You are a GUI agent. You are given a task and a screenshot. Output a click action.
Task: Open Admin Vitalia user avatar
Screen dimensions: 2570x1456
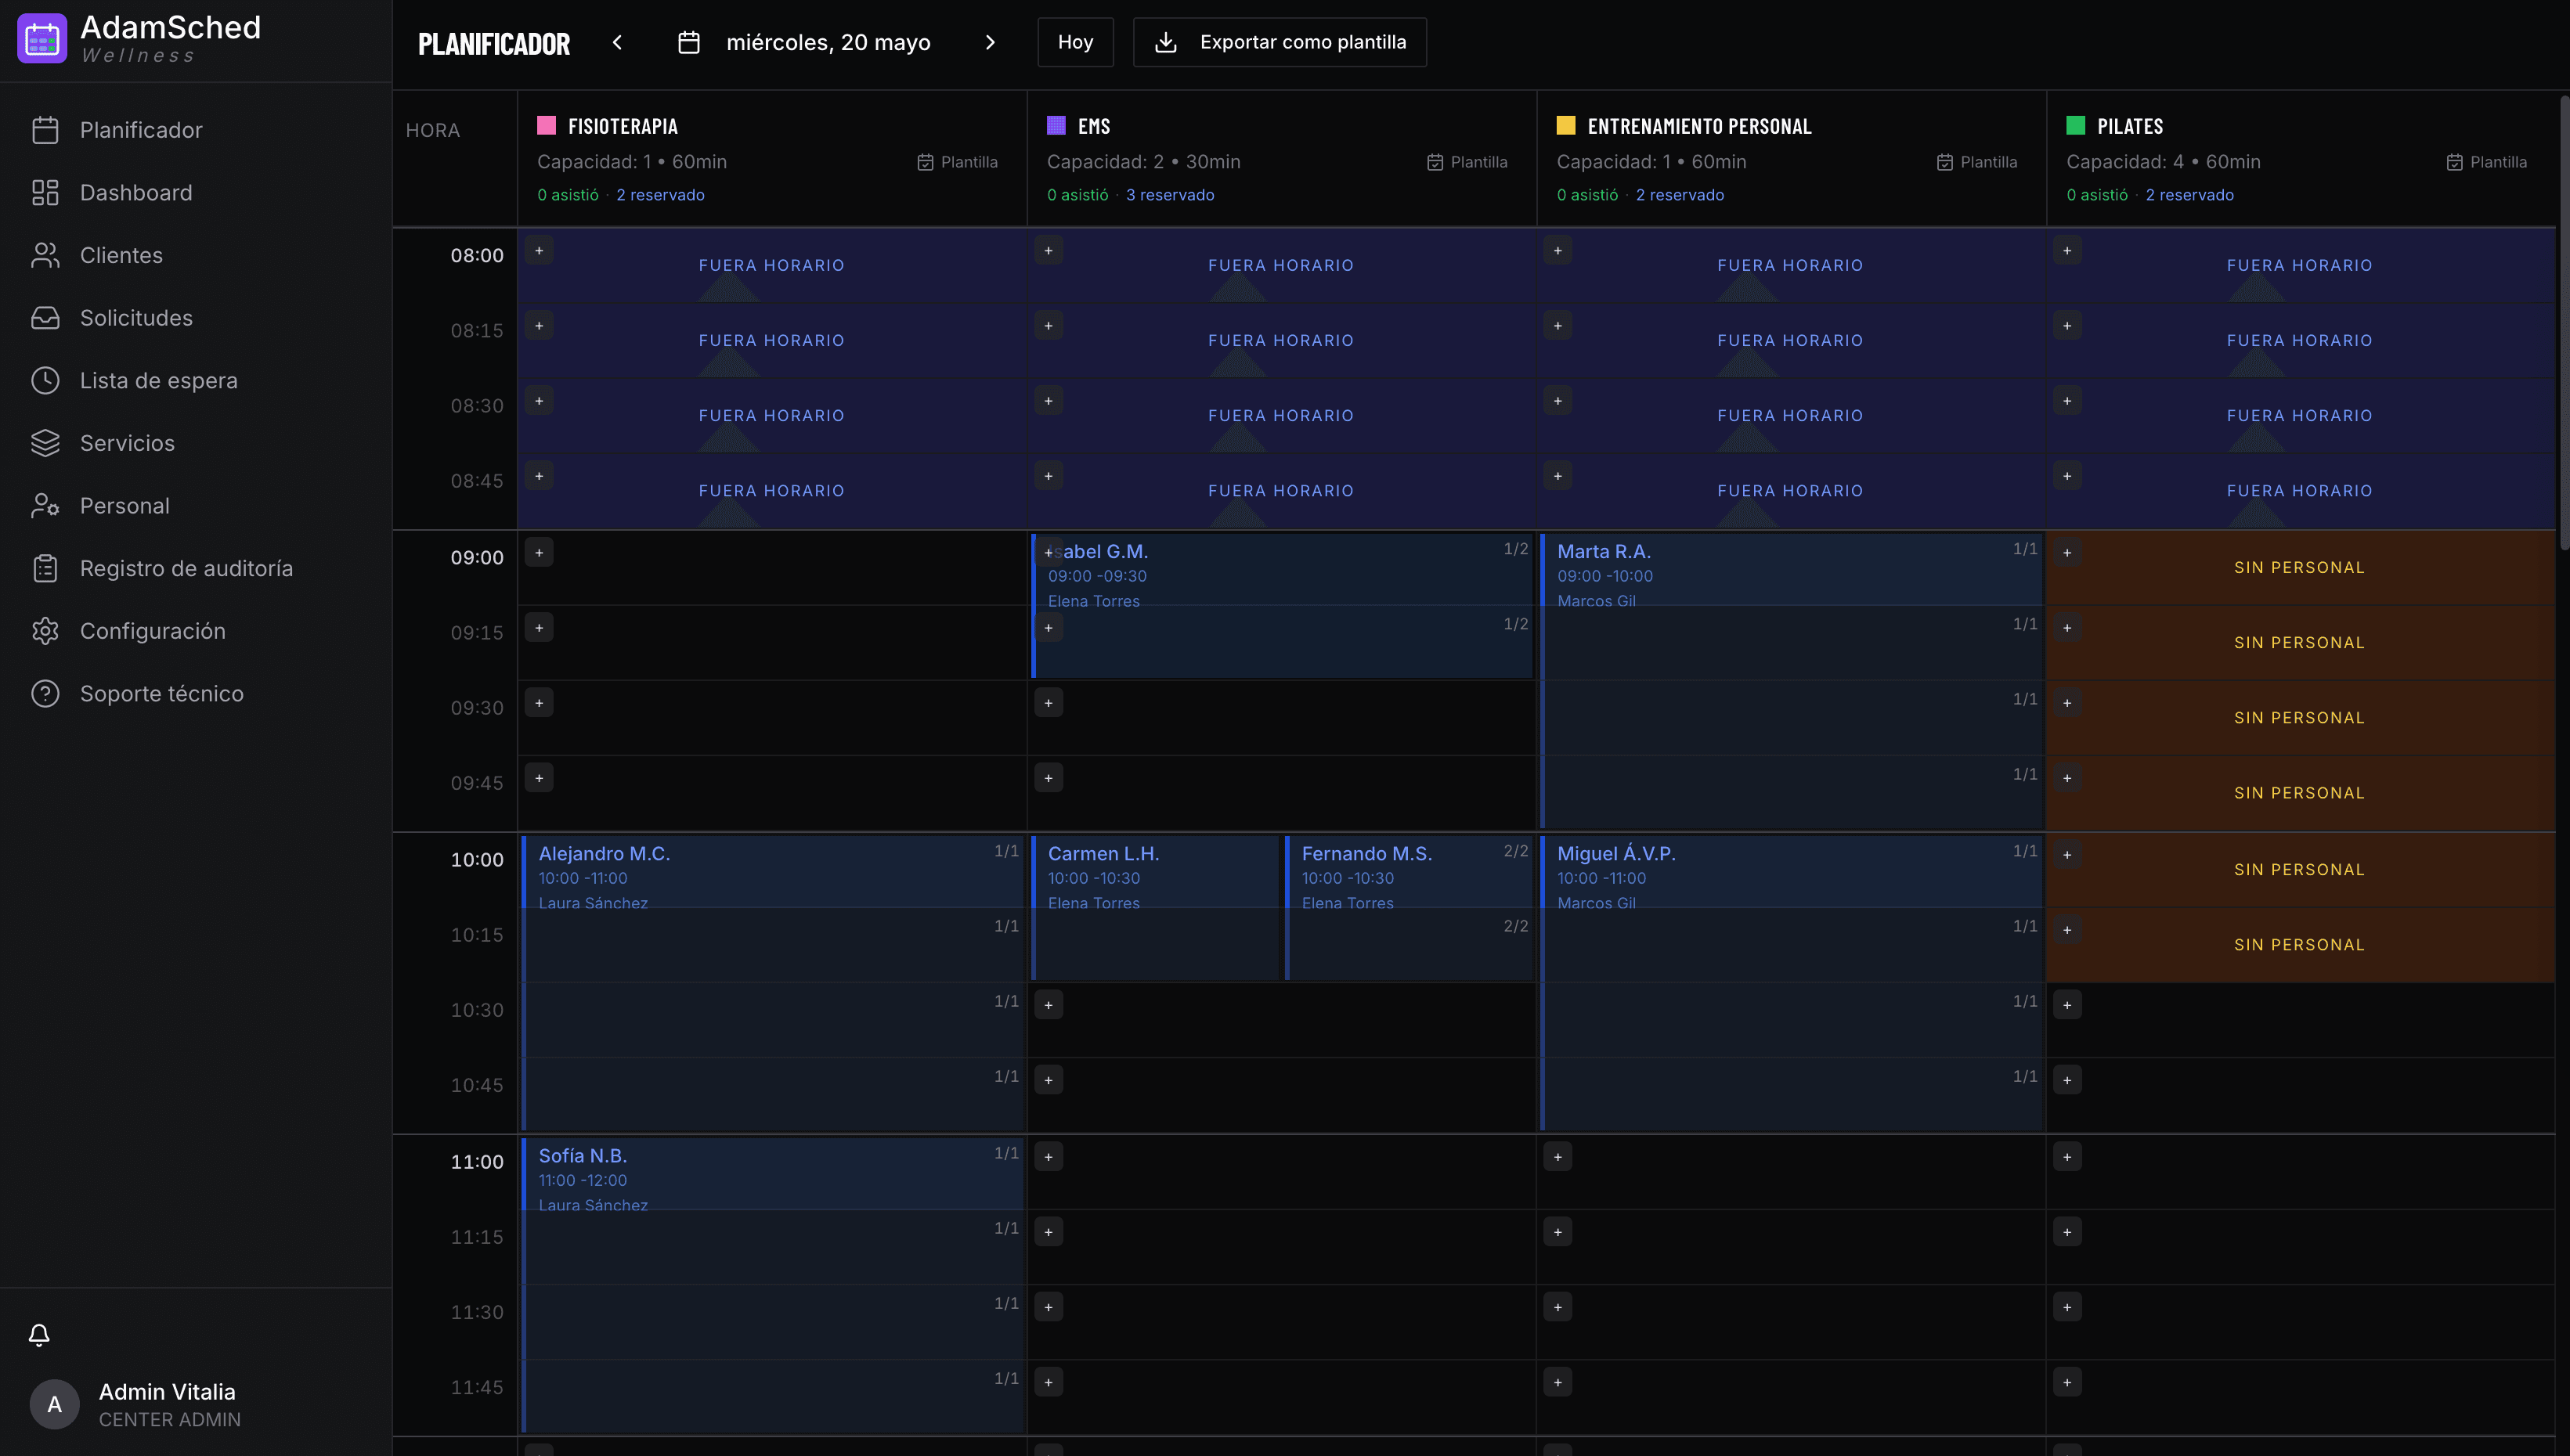[54, 1404]
